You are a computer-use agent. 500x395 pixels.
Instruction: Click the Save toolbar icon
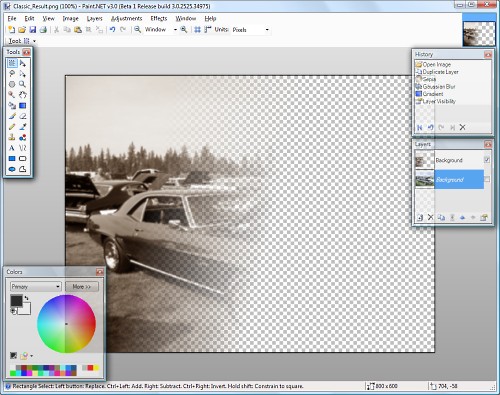(33, 30)
